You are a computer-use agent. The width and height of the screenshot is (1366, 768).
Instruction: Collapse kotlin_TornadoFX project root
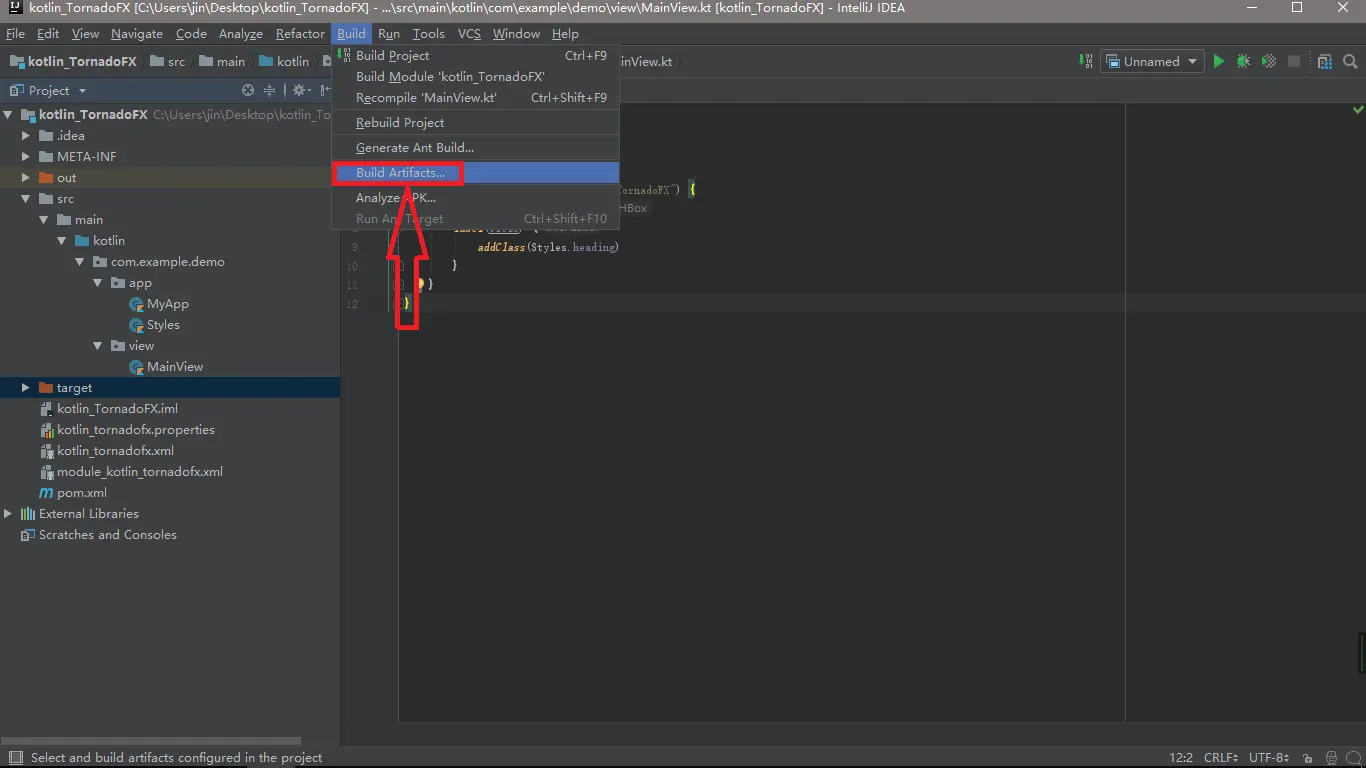click(x=8, y=115)
